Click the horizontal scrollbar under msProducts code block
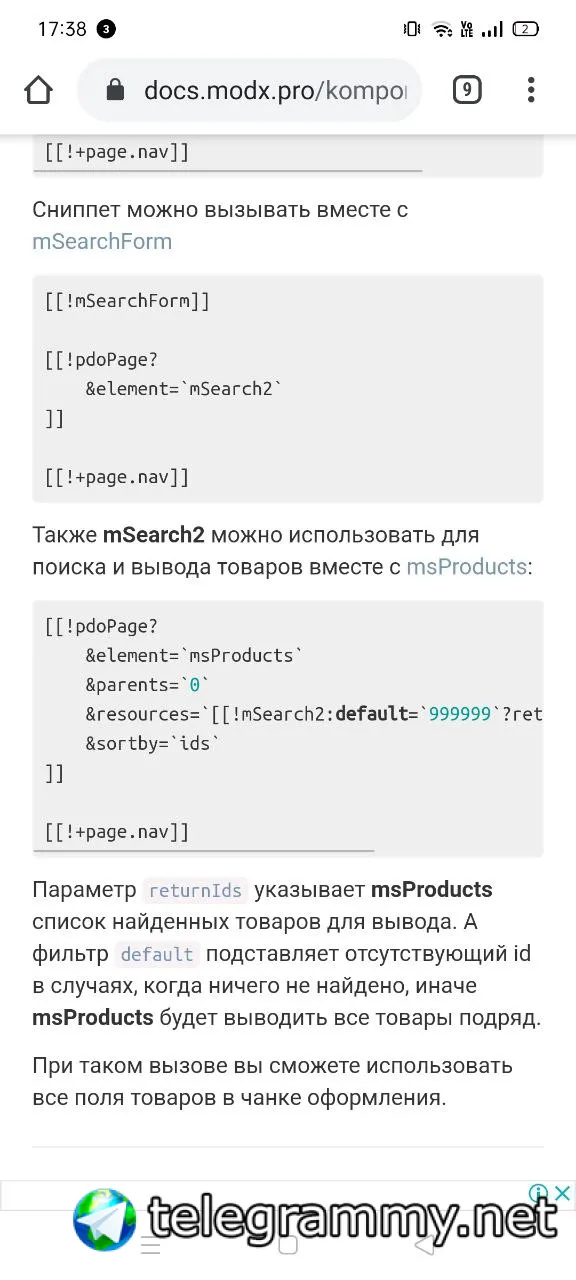This screenshot has width=576, height=1280. pyautogui.click(x=204, y=851)
